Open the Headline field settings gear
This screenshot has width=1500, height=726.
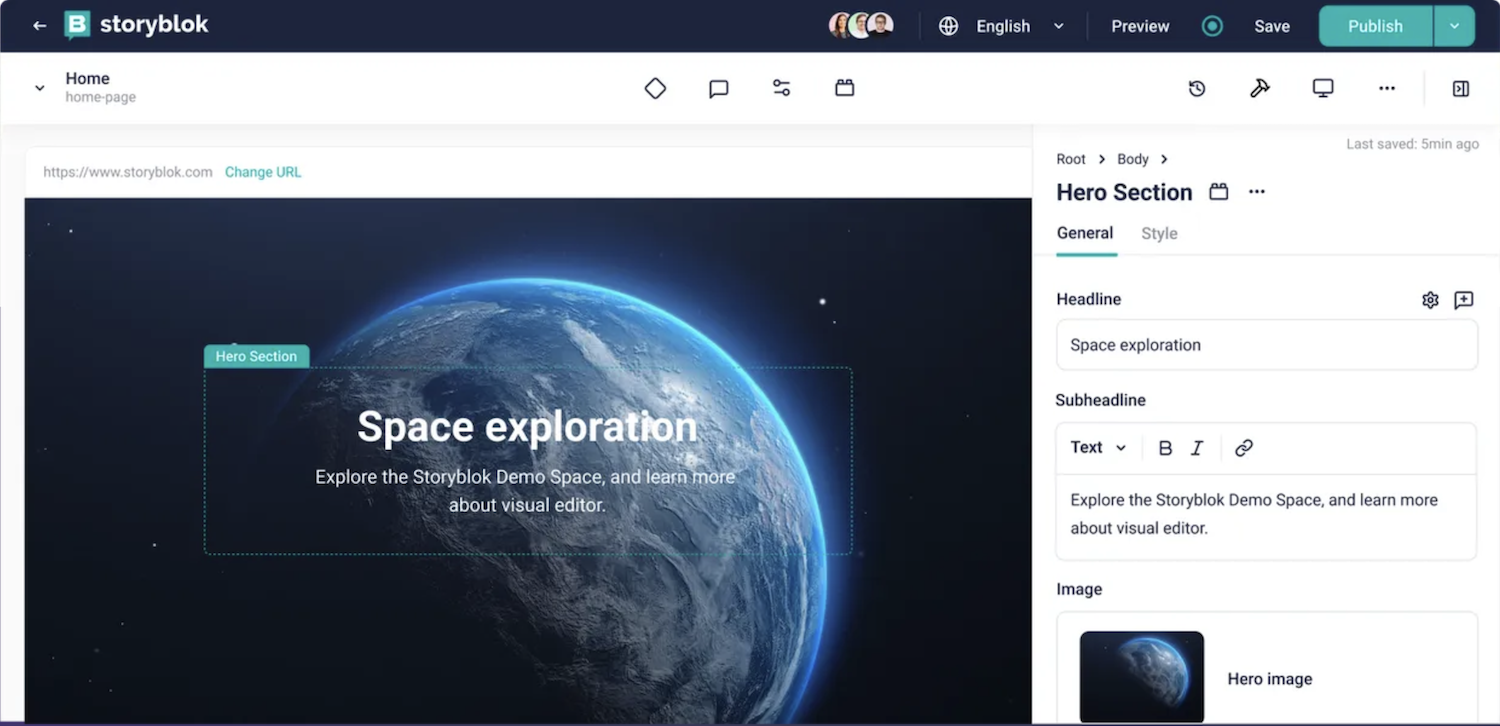point(1430,300)
